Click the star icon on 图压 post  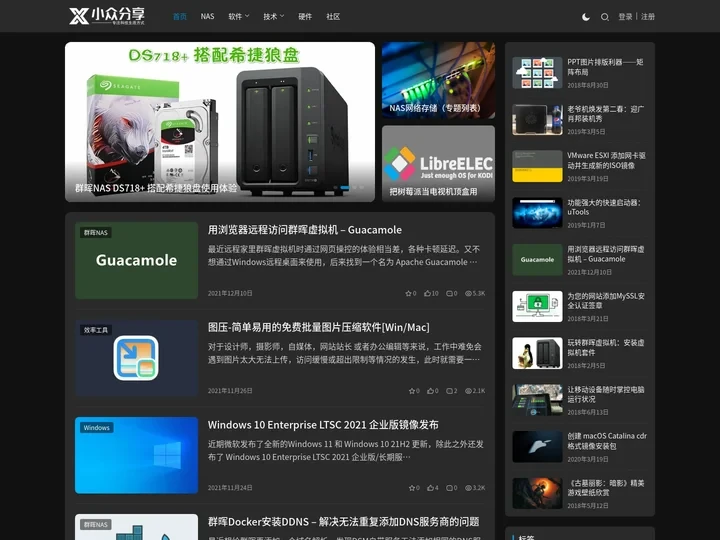click(412, 391)
